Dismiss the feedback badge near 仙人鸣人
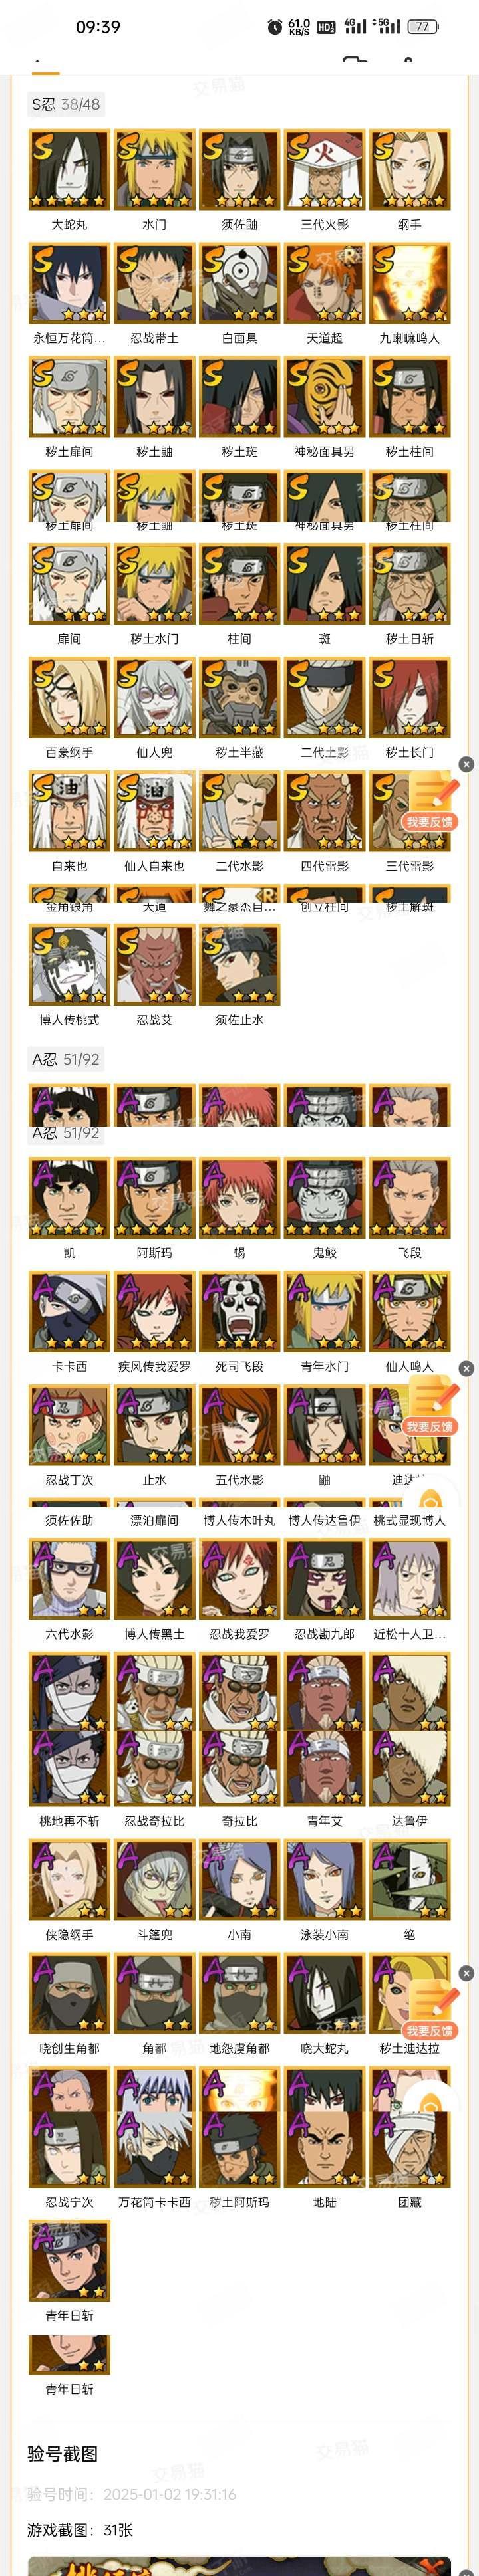This screenshot has width=479, height=2576. (466, 1368)
